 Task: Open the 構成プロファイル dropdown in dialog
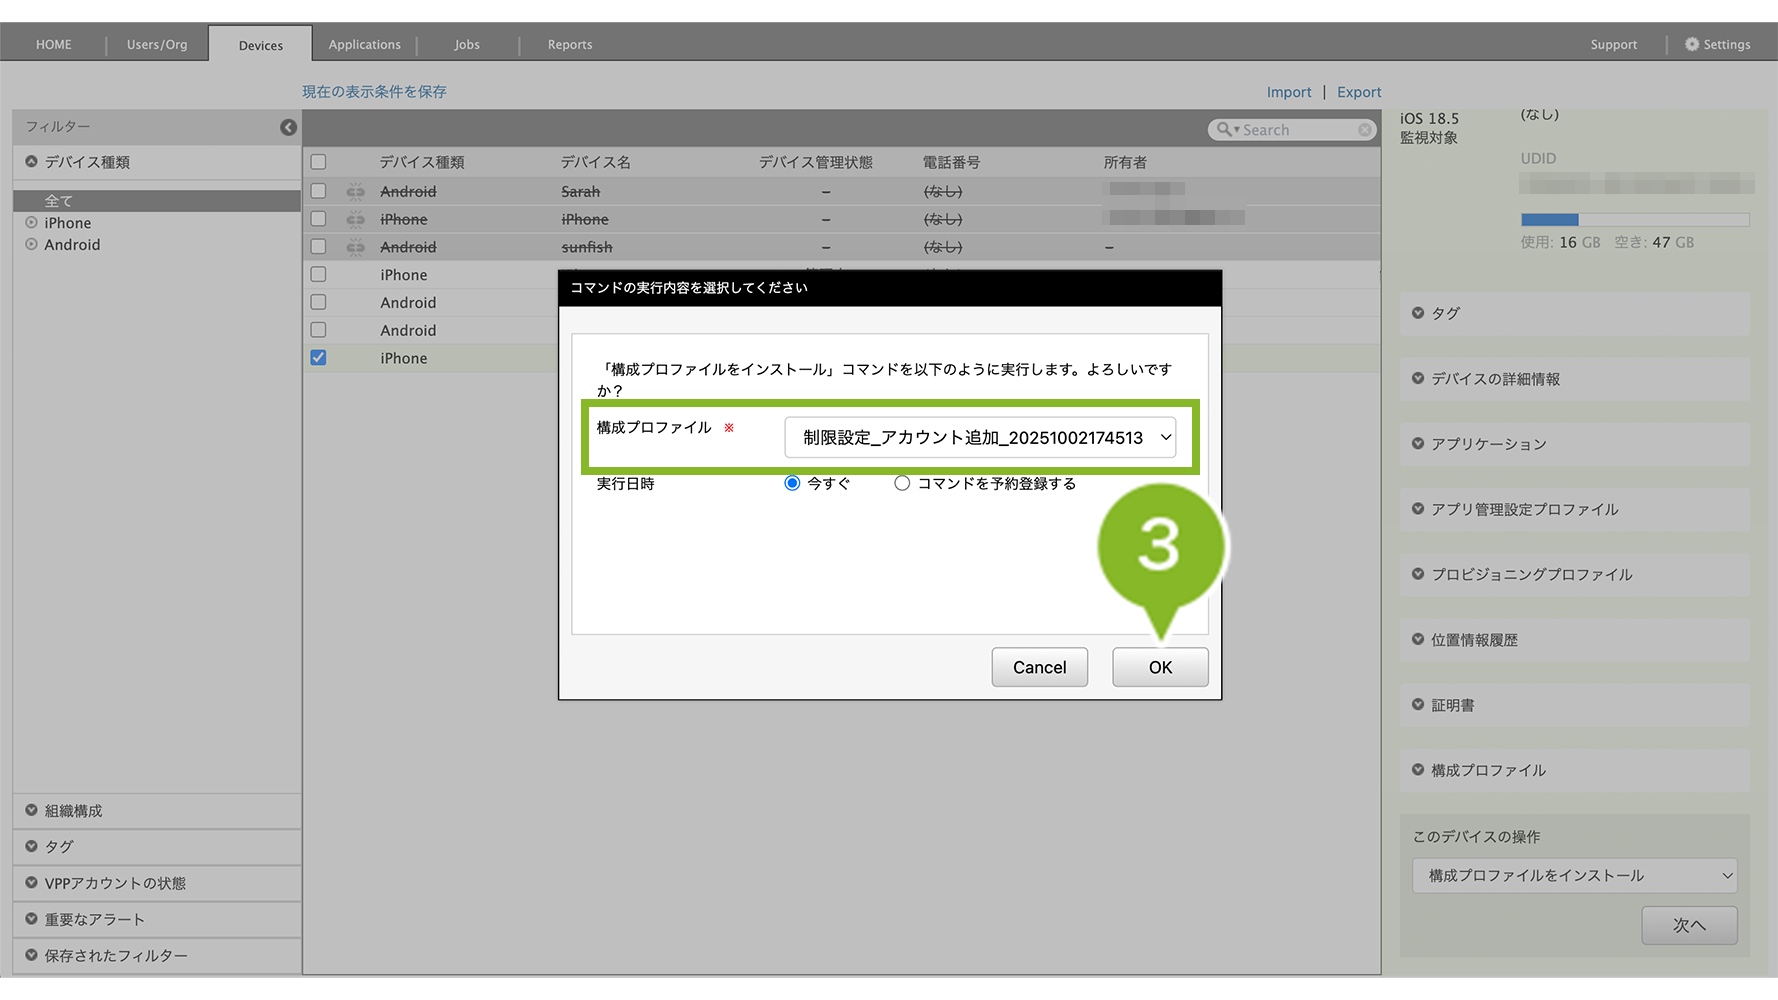[979, 438]
